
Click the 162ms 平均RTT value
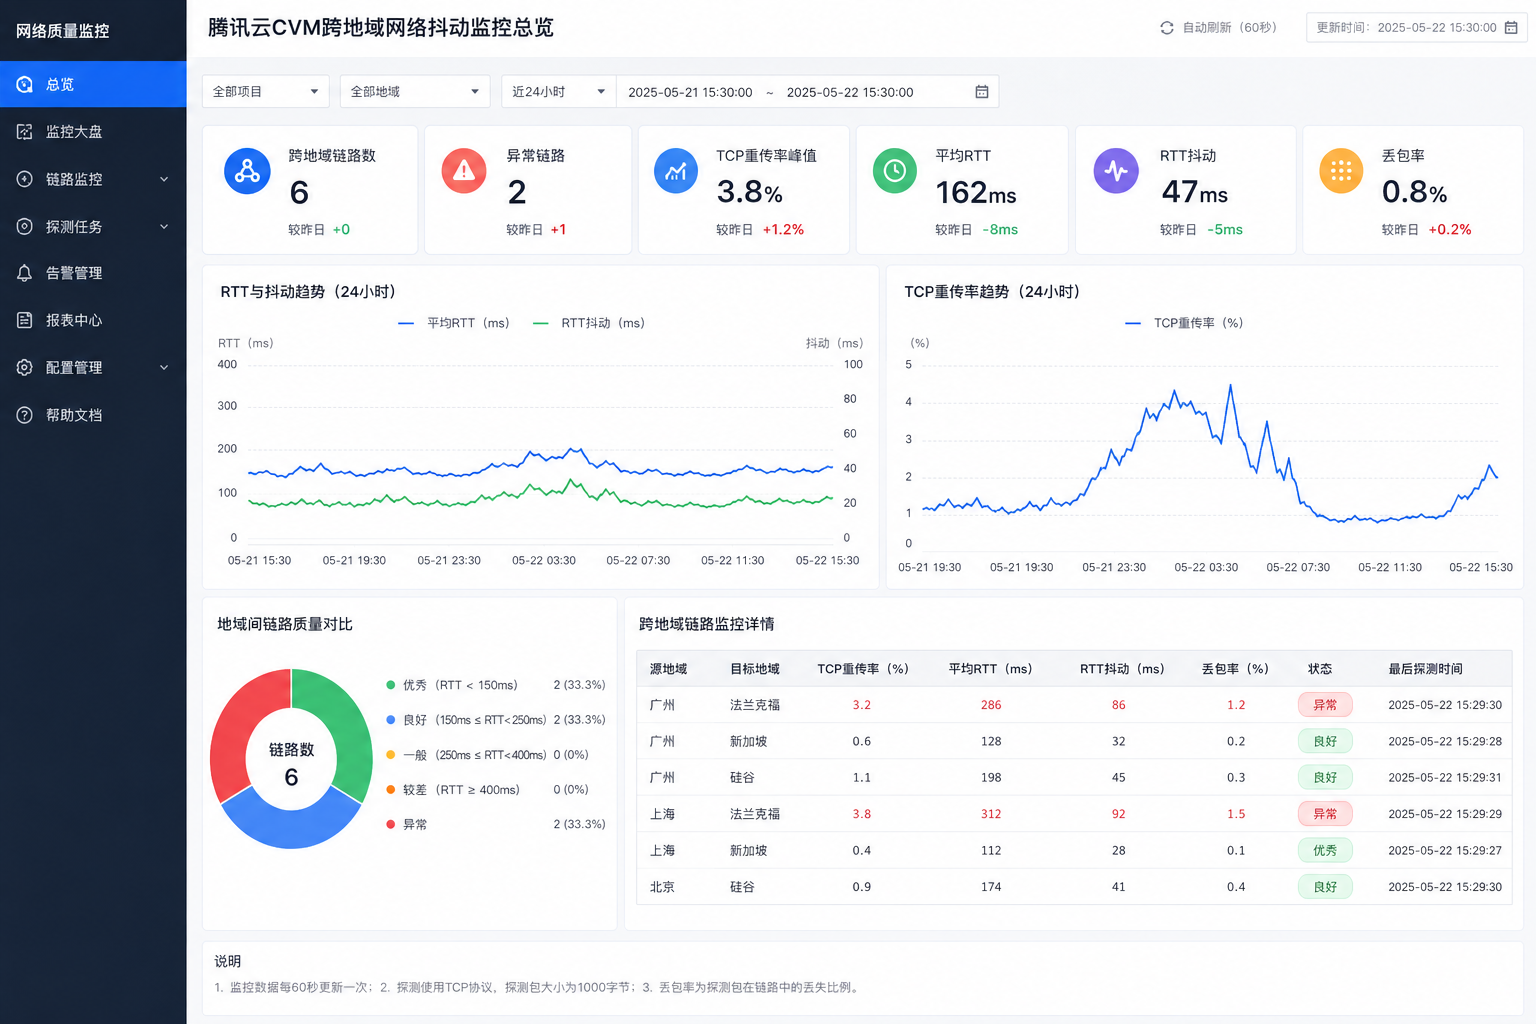pos(976,192)
